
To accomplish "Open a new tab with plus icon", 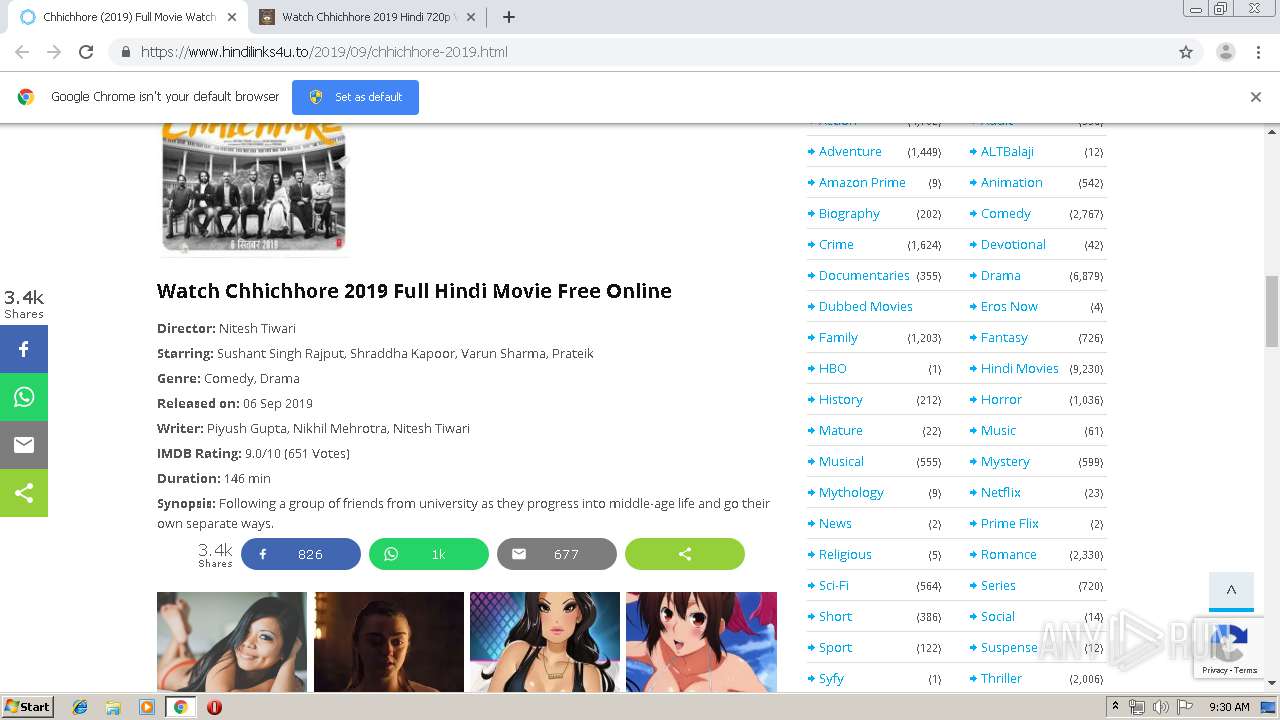I will 508,17.
